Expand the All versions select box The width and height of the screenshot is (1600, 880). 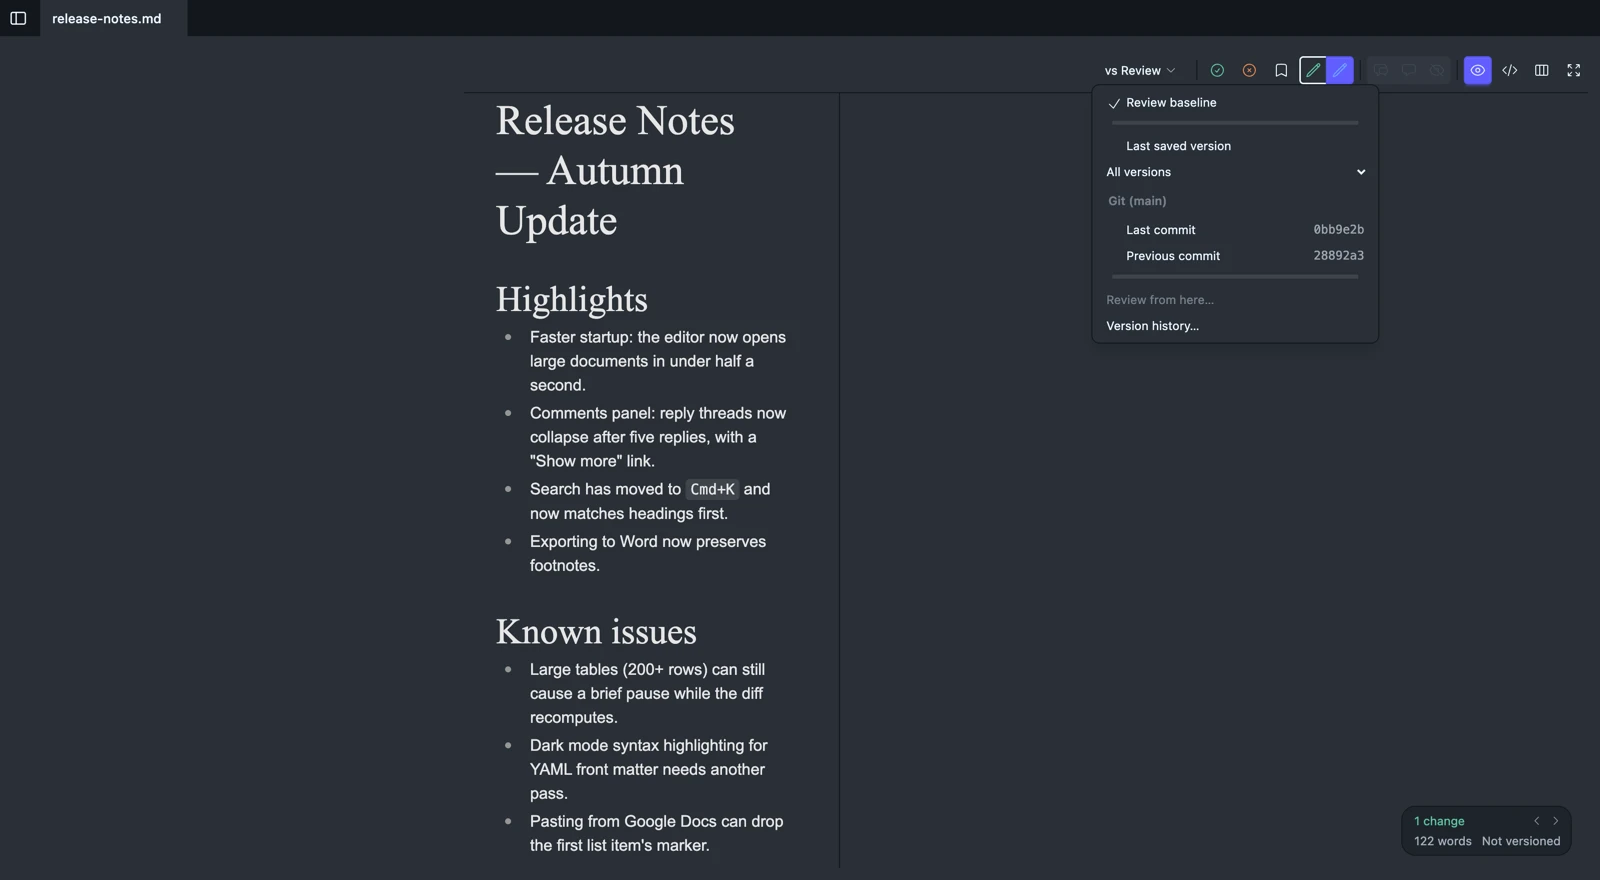[x=1235, y=172]
